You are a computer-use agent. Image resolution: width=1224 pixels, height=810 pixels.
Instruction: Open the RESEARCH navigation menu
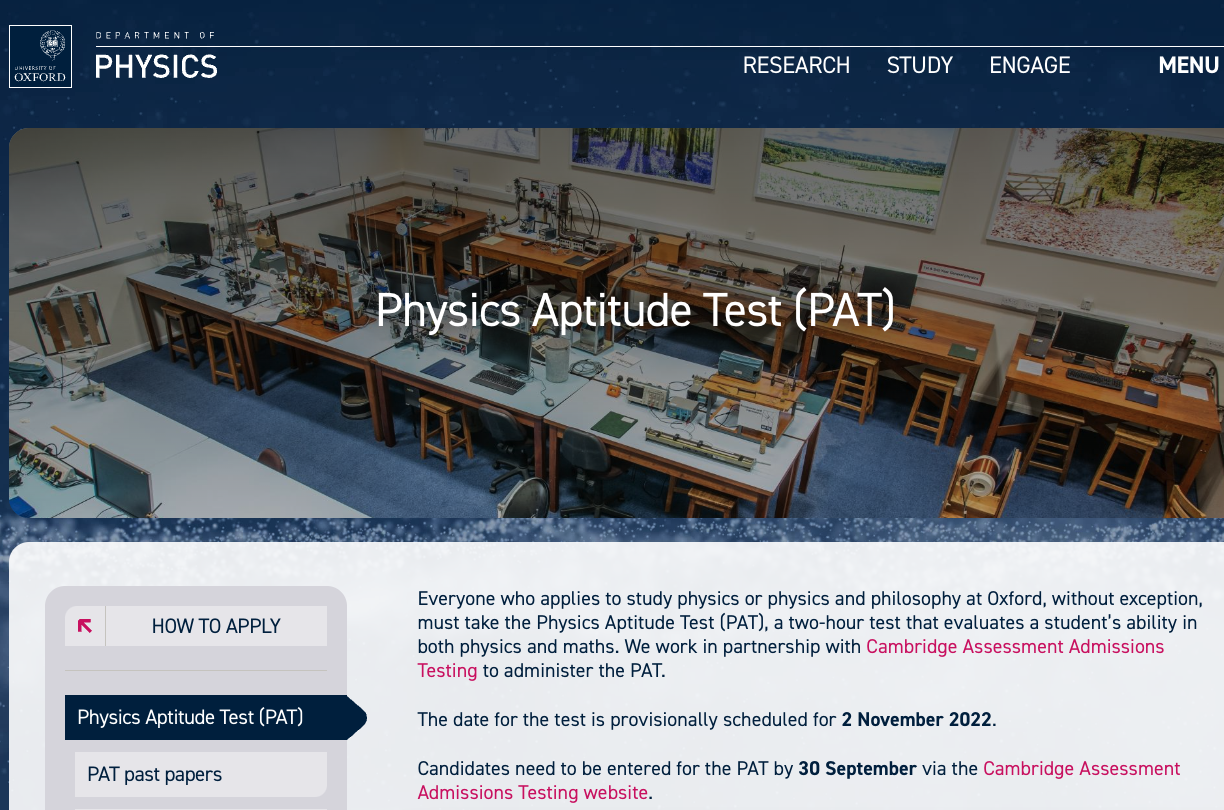coord(796,65)
